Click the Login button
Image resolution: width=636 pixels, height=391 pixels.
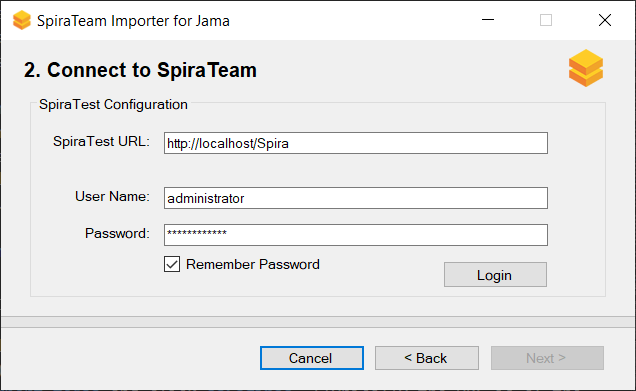coord(495,275)
